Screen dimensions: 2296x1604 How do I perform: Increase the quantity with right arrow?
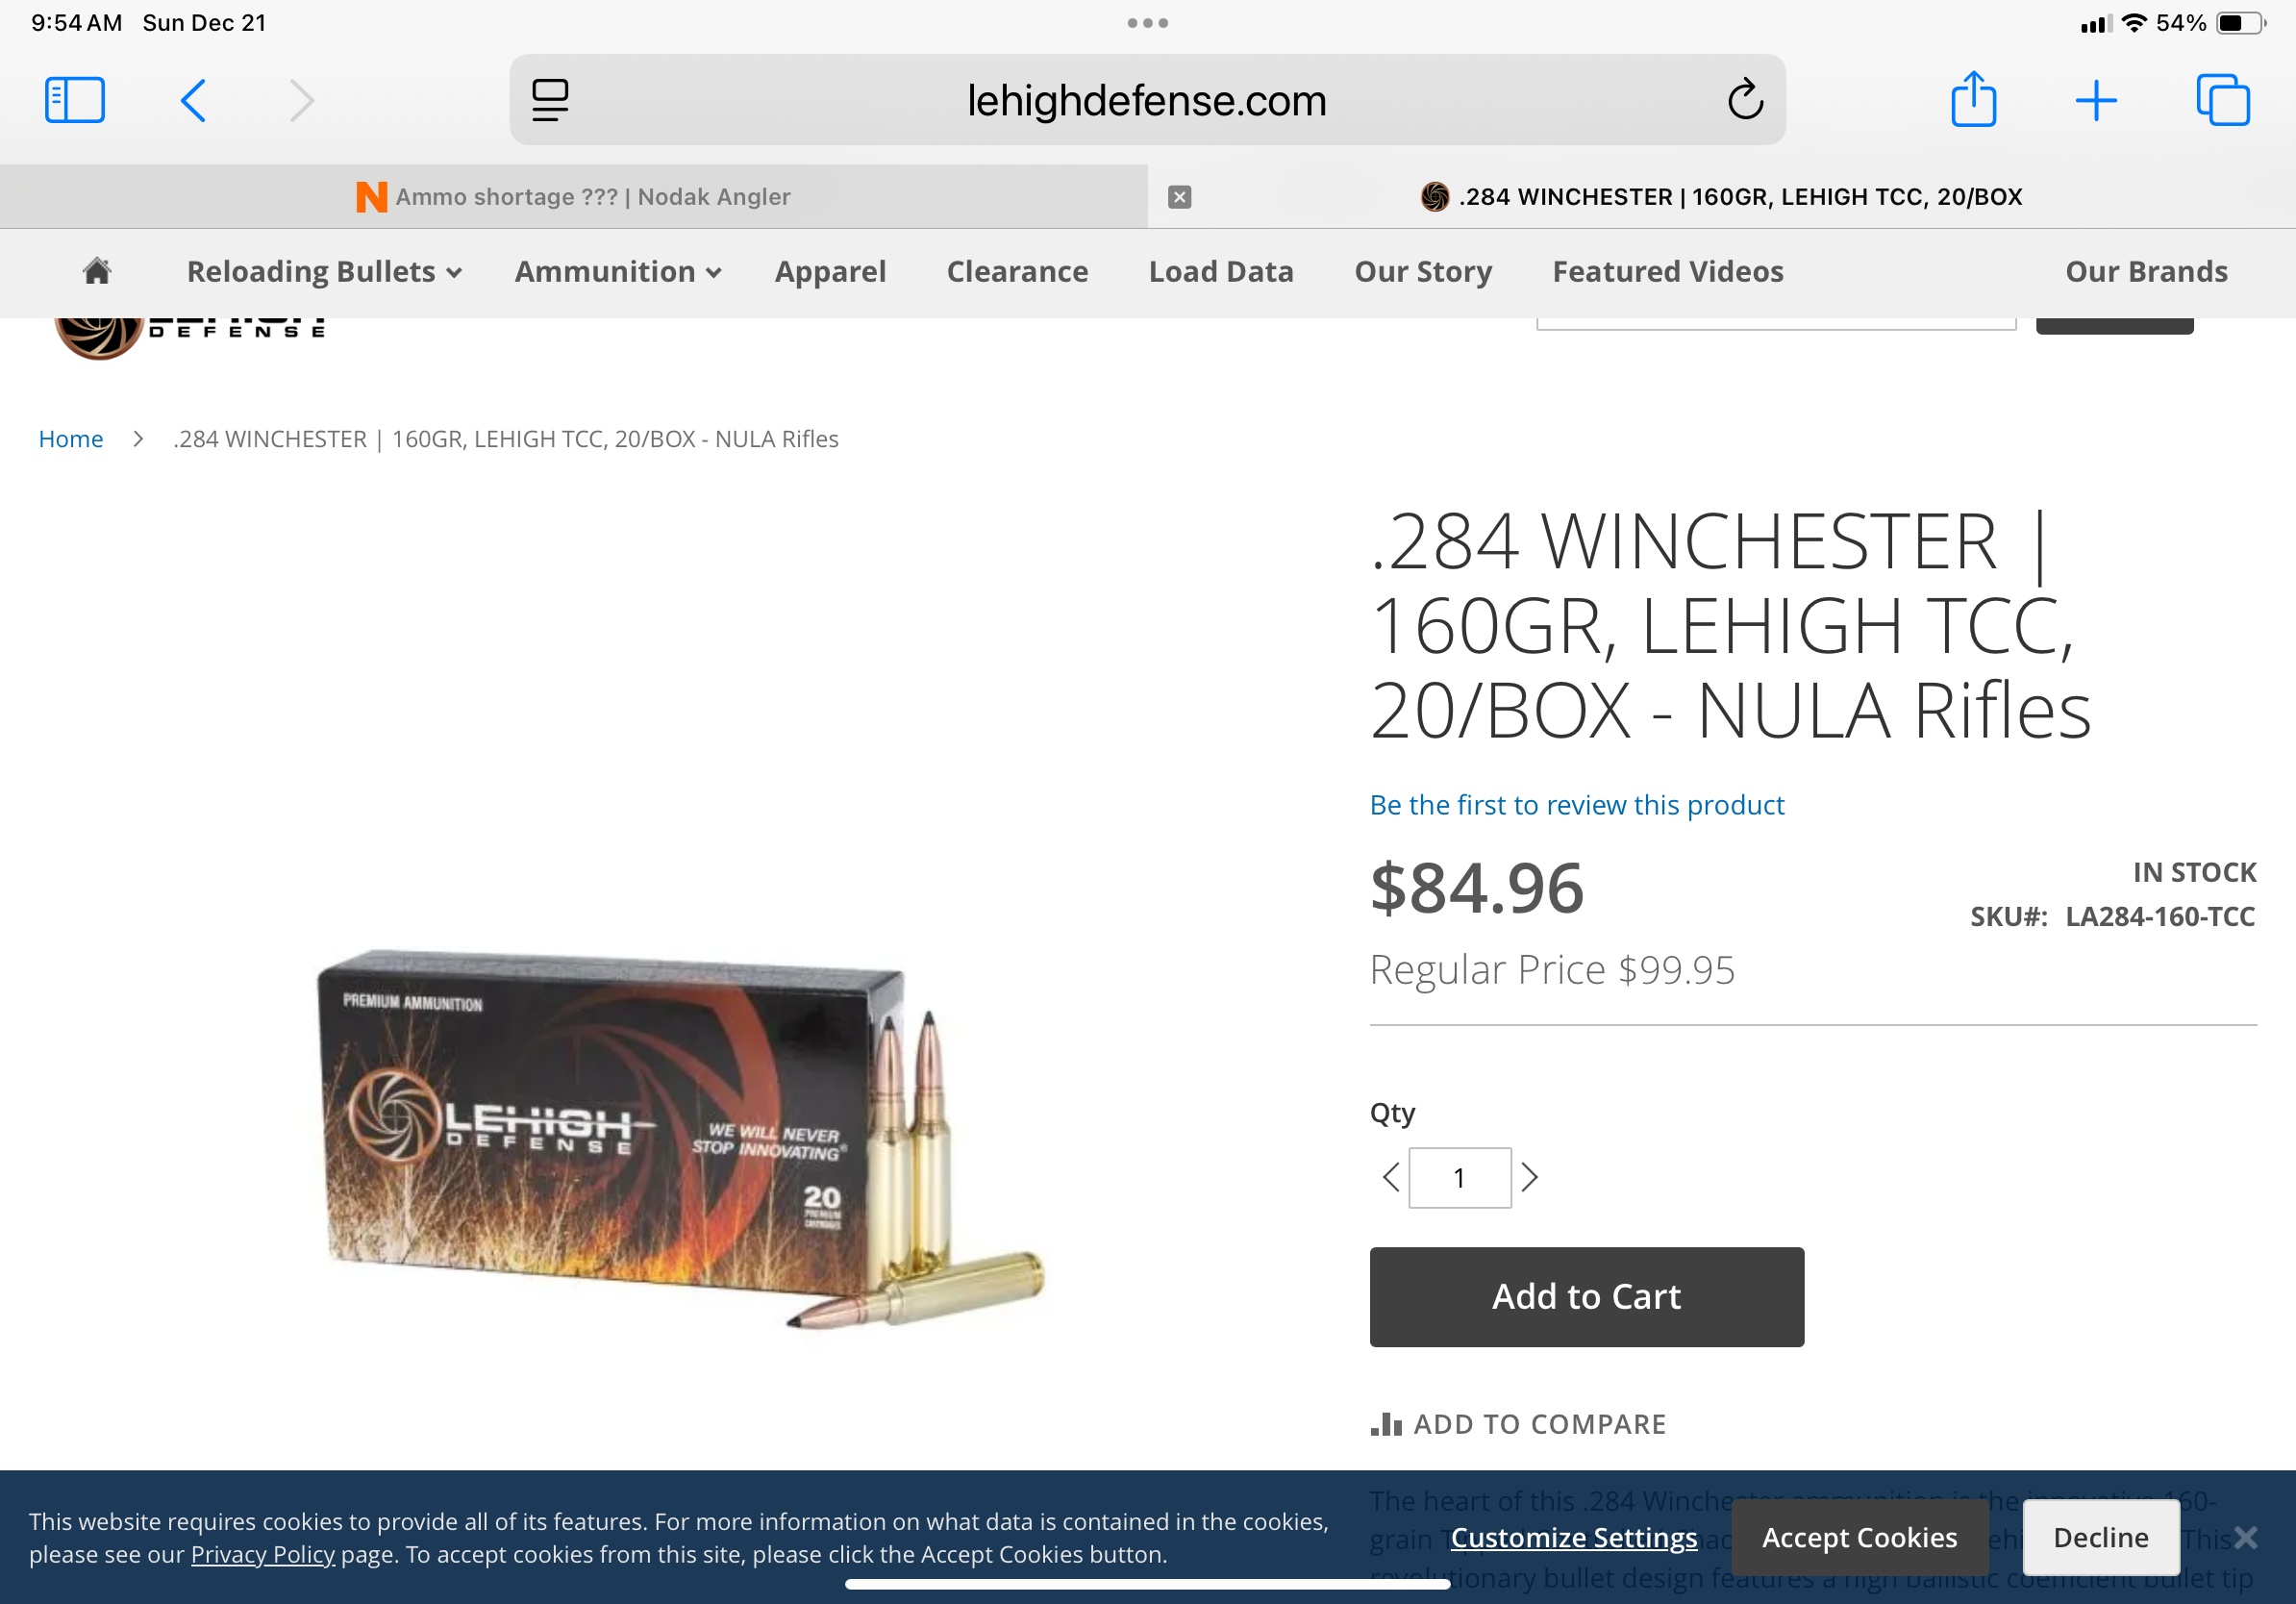1529,1177
